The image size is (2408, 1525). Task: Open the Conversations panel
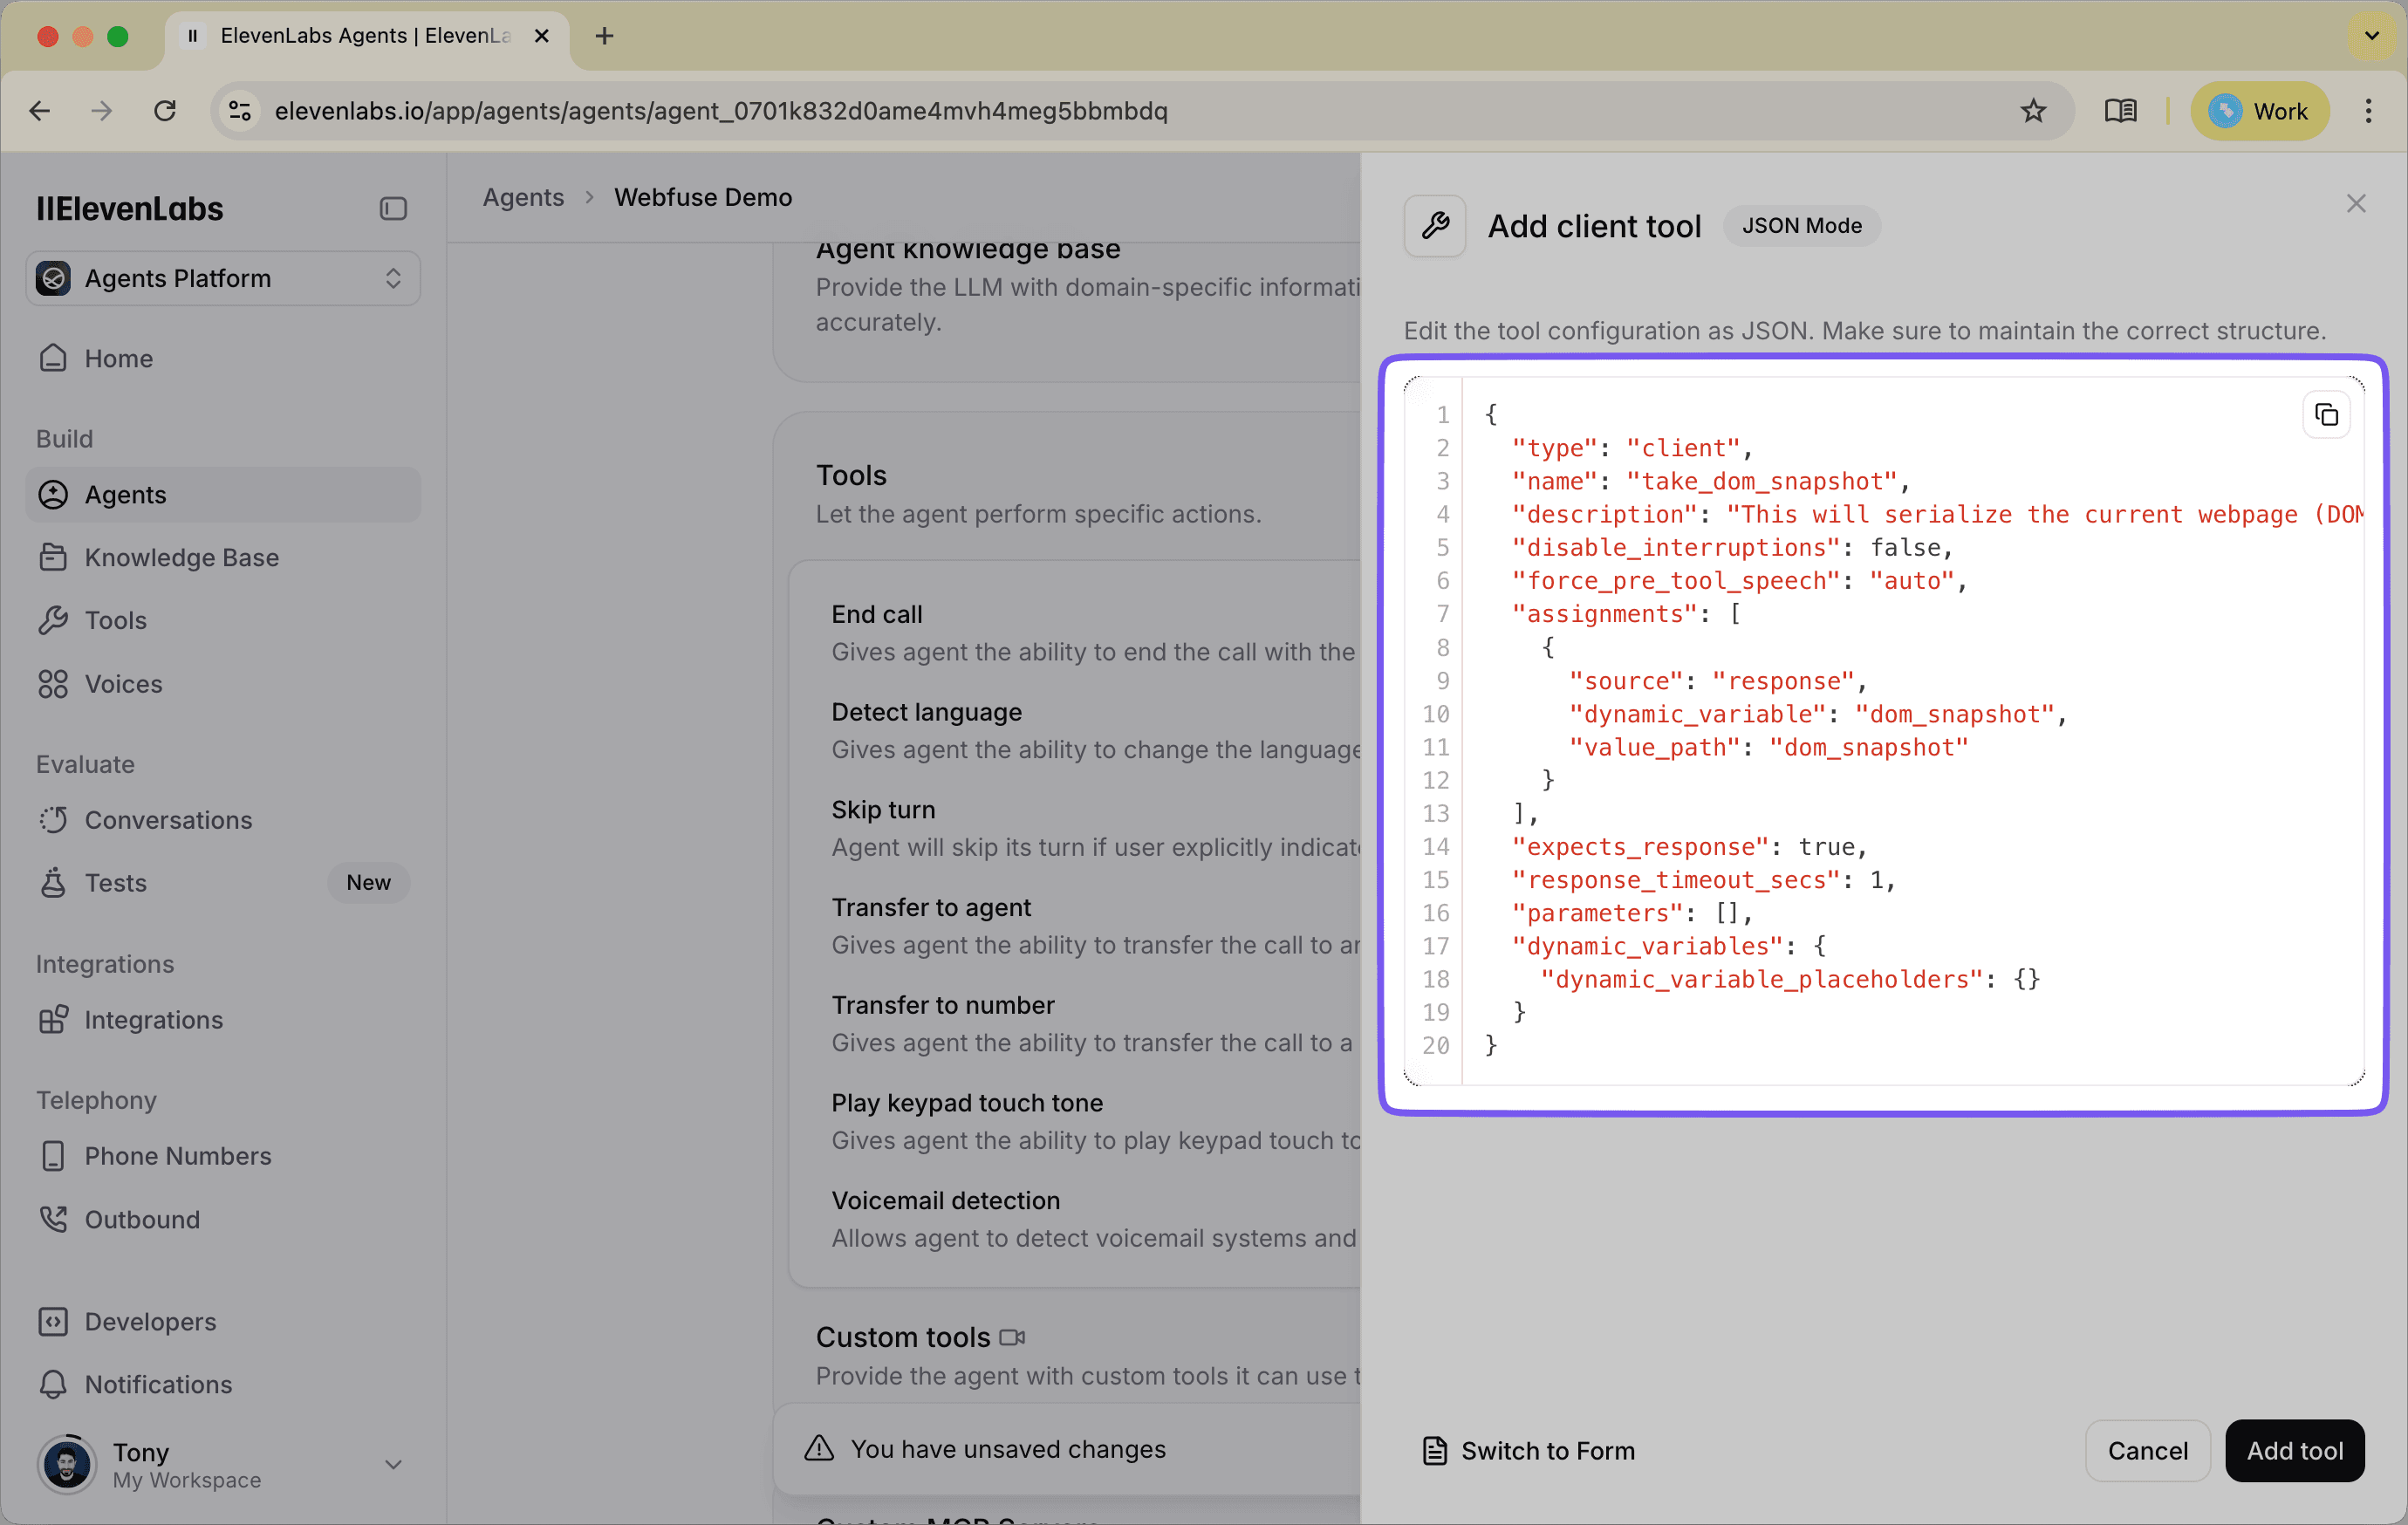pos(169,819)
